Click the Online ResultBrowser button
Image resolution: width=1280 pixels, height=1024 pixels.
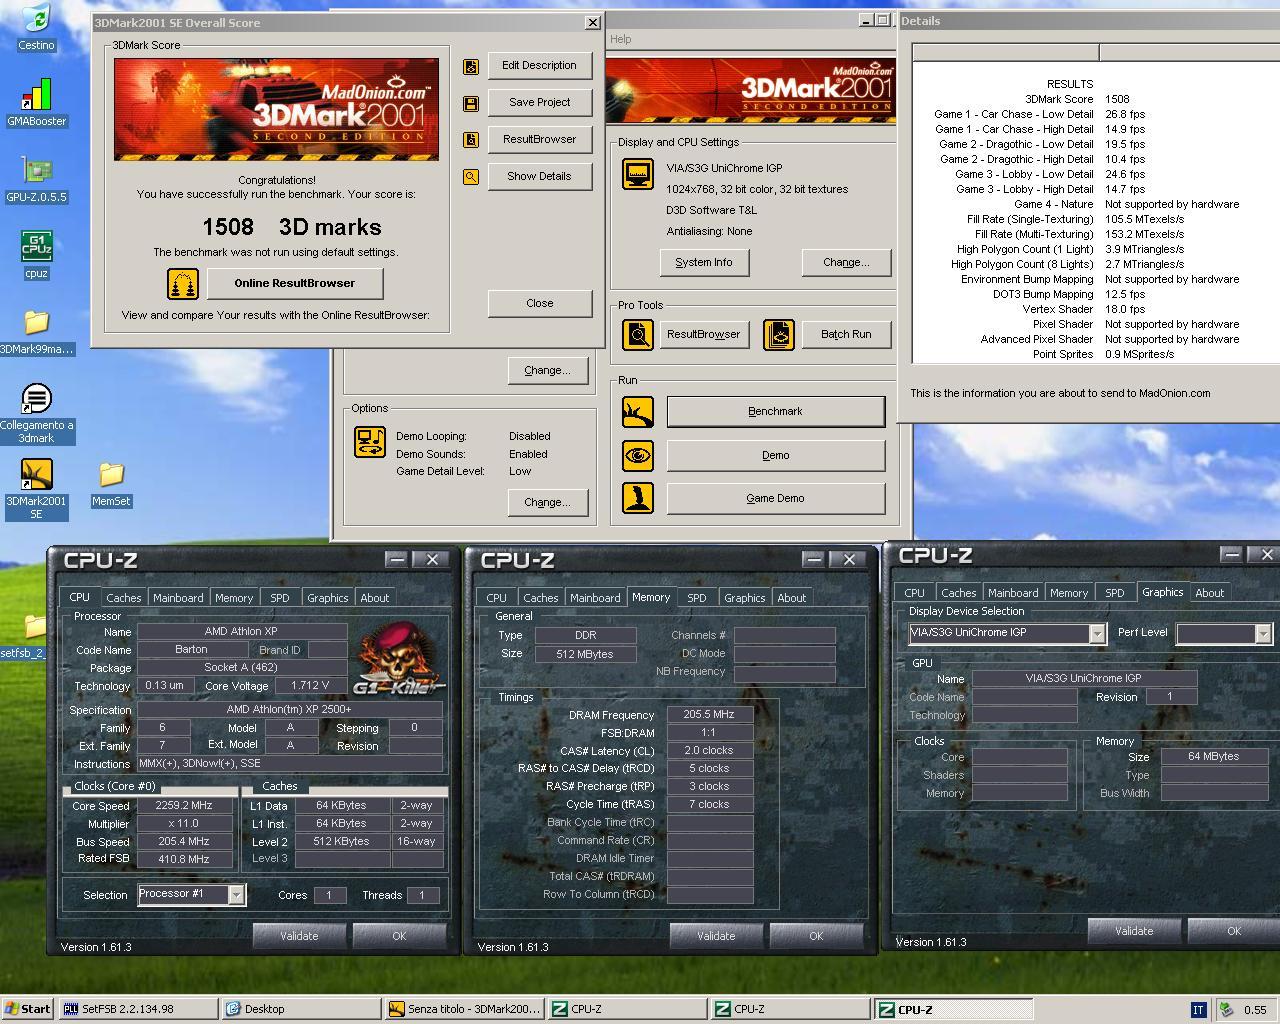[x=295, y=284]
